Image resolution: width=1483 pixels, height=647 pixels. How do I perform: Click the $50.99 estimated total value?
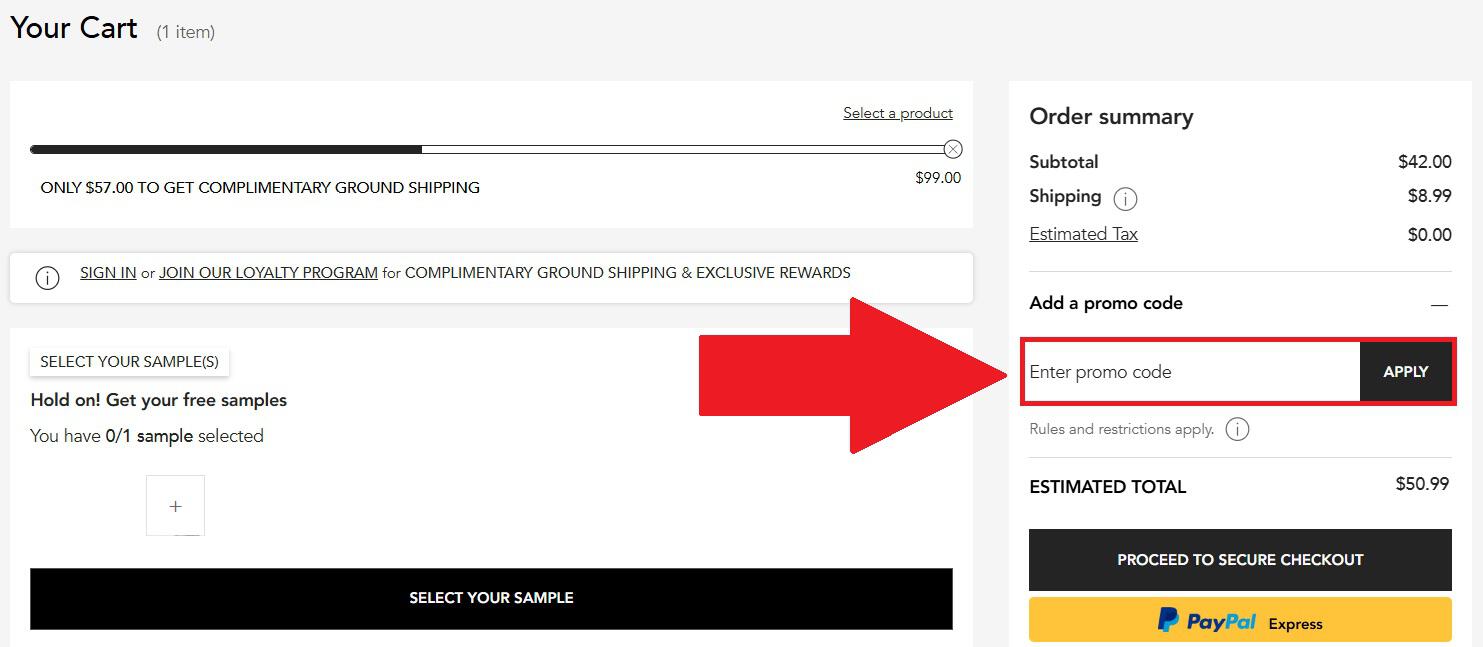(1422, 484)
